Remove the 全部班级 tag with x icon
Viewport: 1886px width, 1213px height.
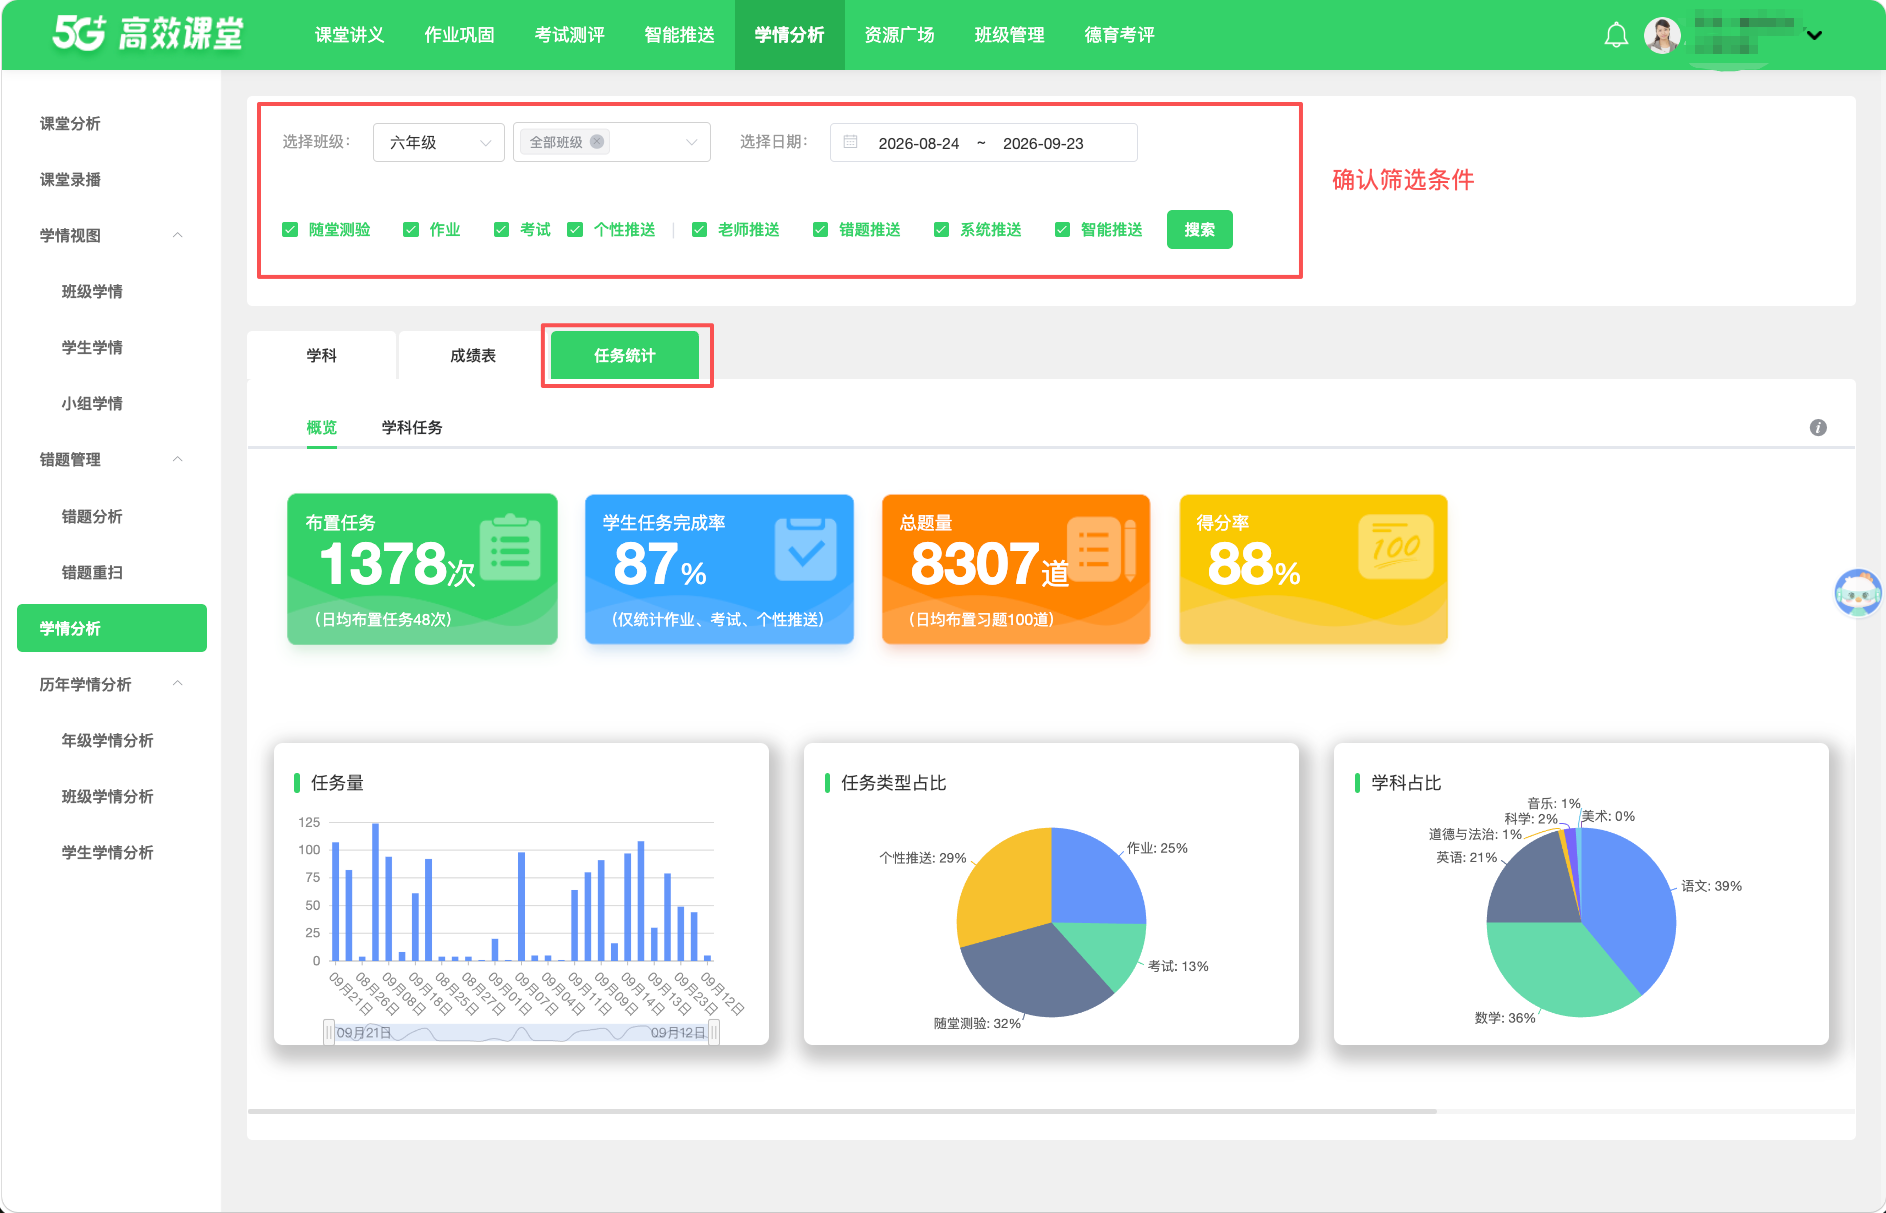click(597, 142)
